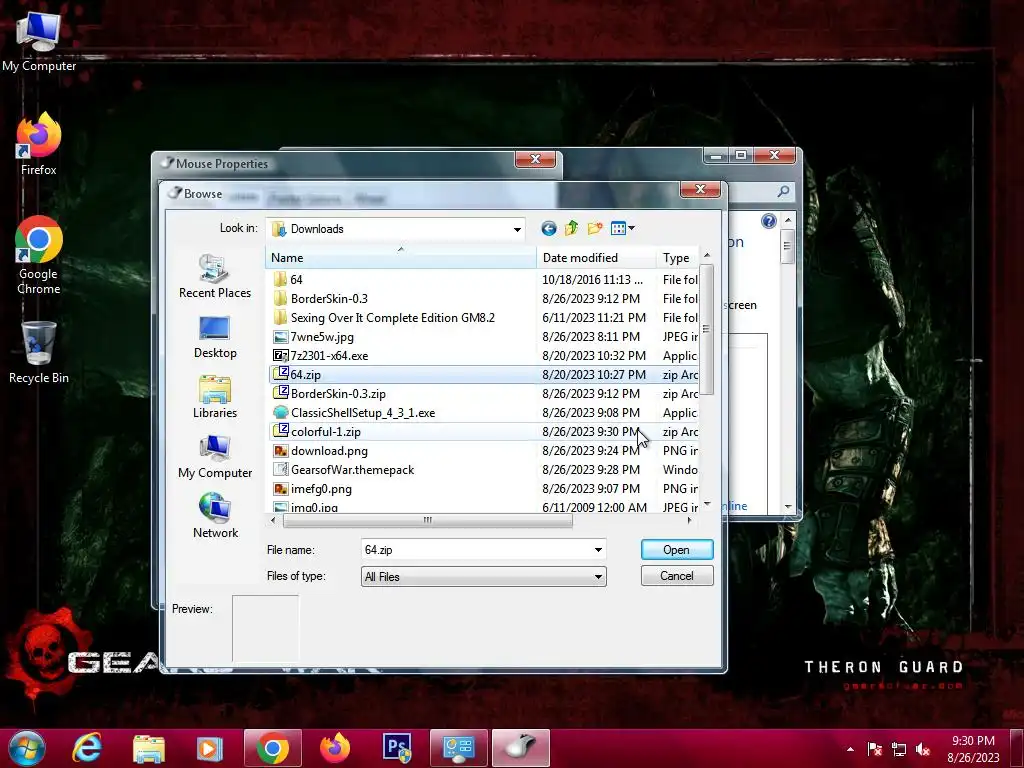Click search icon in background window

point(783,191)
